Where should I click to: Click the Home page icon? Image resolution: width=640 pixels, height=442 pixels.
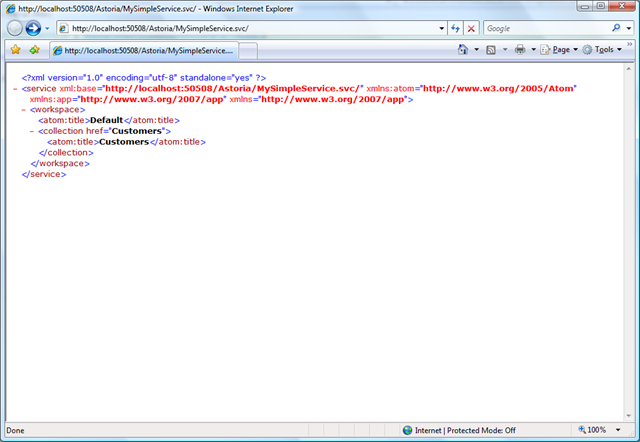pyautogui.click(x=462, y=49)
